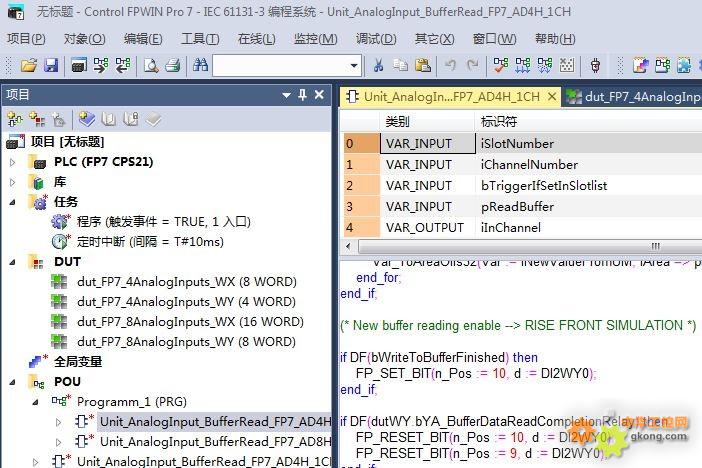This screenshot has width=702, height=468.
Task: Click the paste clipboard icon
Action: coord(423,66)
